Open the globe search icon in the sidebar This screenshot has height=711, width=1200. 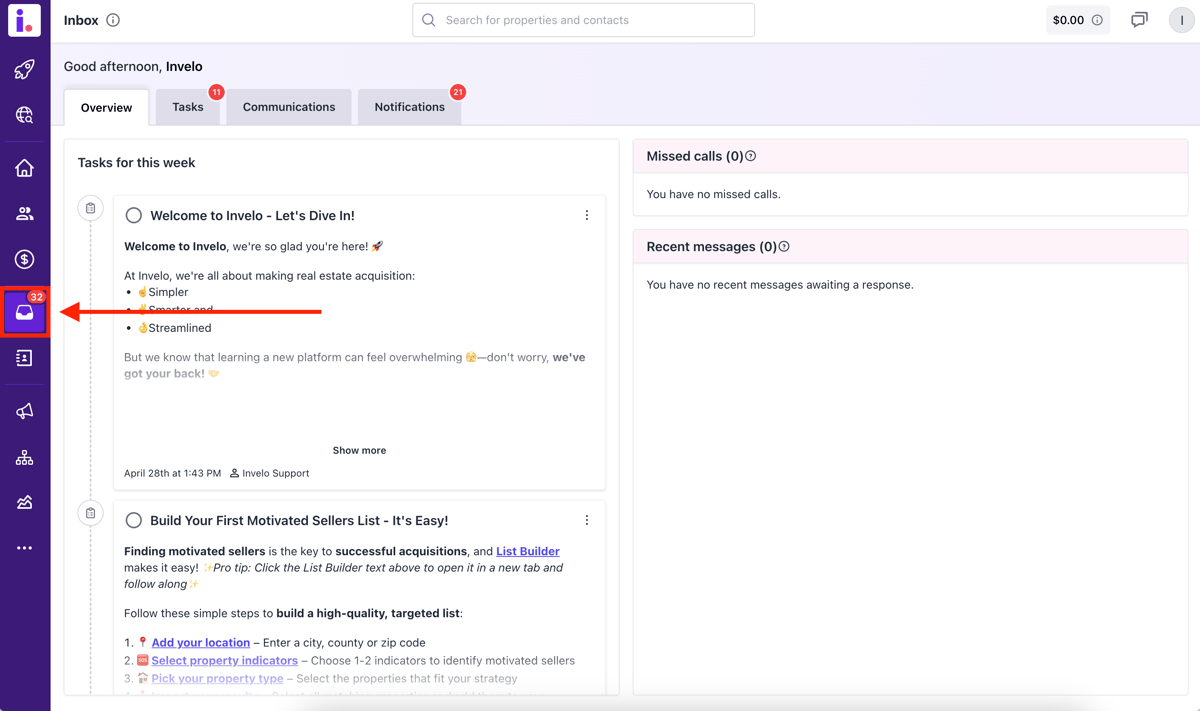(x=25, y=115)
